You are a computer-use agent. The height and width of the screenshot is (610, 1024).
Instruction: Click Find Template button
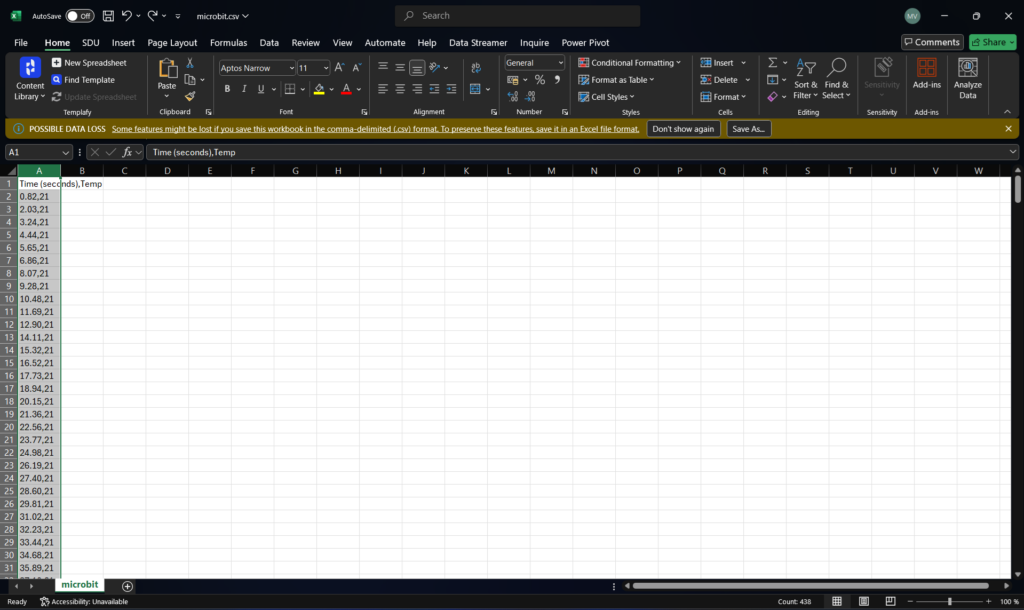point(83,80)
